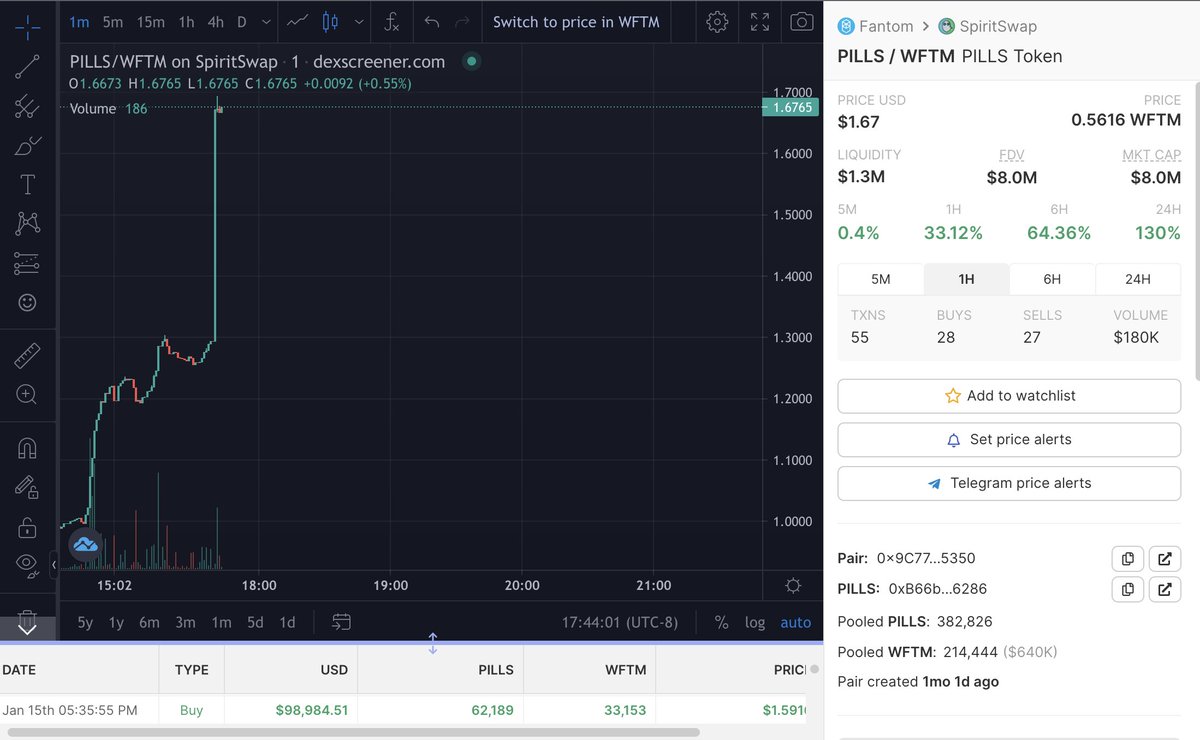This screenshot has height=740, width=1200.
Task: Open Telegram price alerts
Action: 1009,483
